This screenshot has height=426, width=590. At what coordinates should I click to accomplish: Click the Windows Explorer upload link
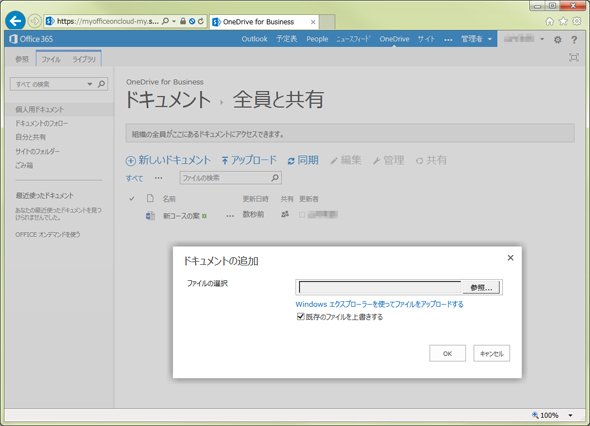pyautogui.click(x=379, y=304)
